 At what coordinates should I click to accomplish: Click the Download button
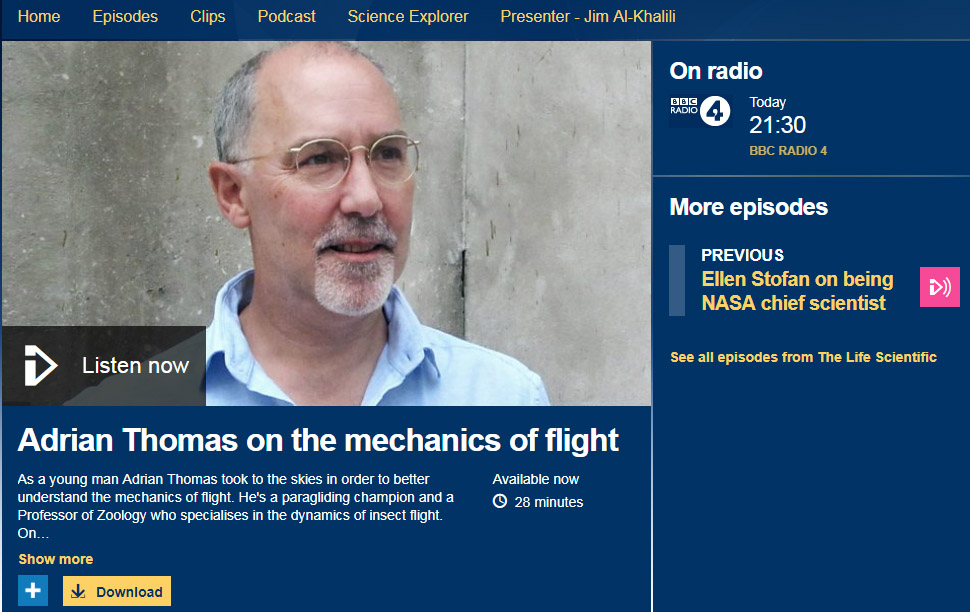(x=117, y=592)
